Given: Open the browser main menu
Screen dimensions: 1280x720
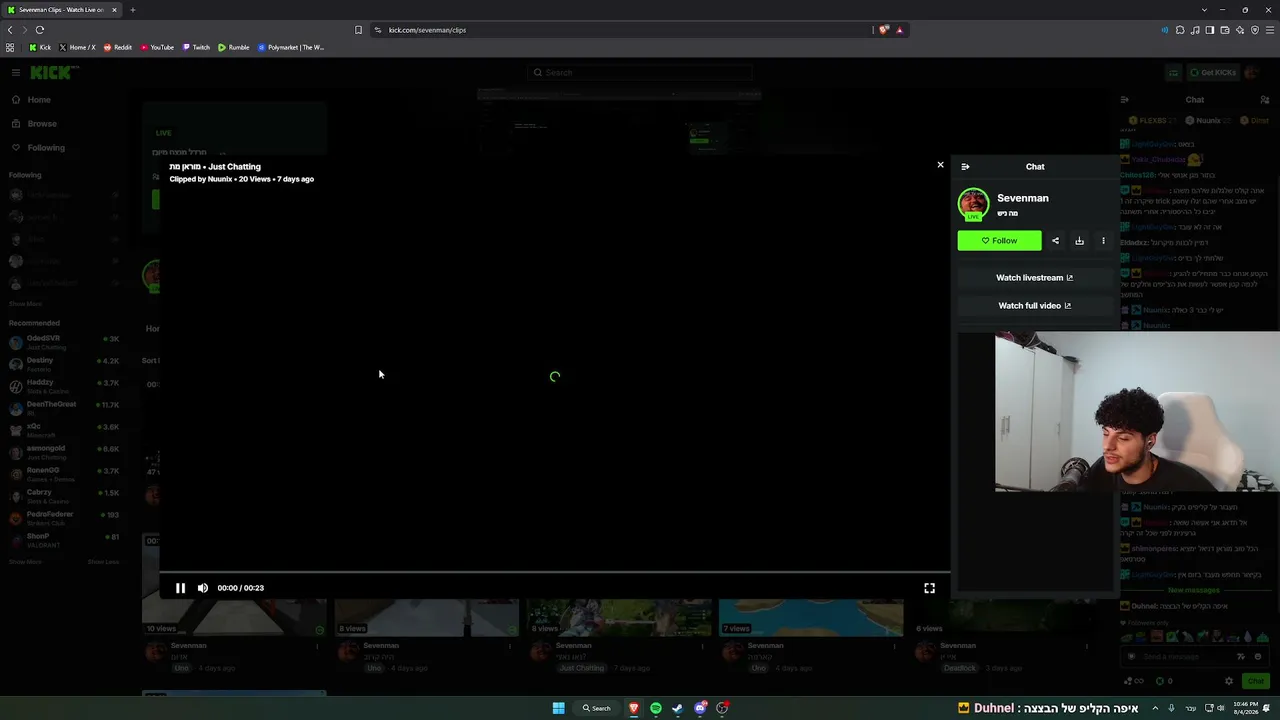Looking at the screenshot, I should coord(1270,30).
